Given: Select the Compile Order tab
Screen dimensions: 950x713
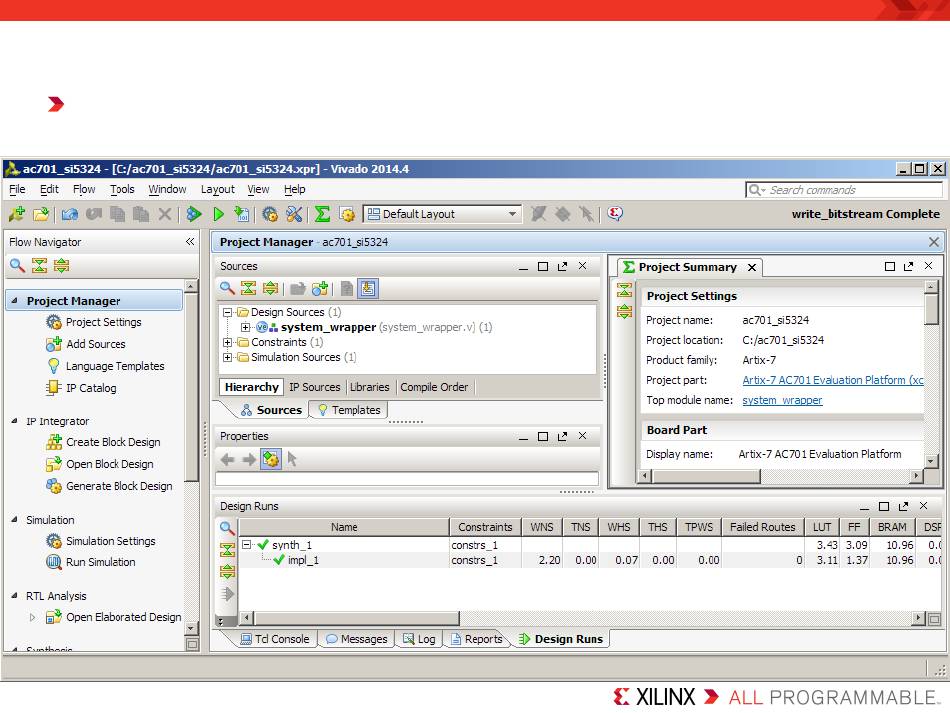Looking at the screenshot, I should tap(434, 387).
